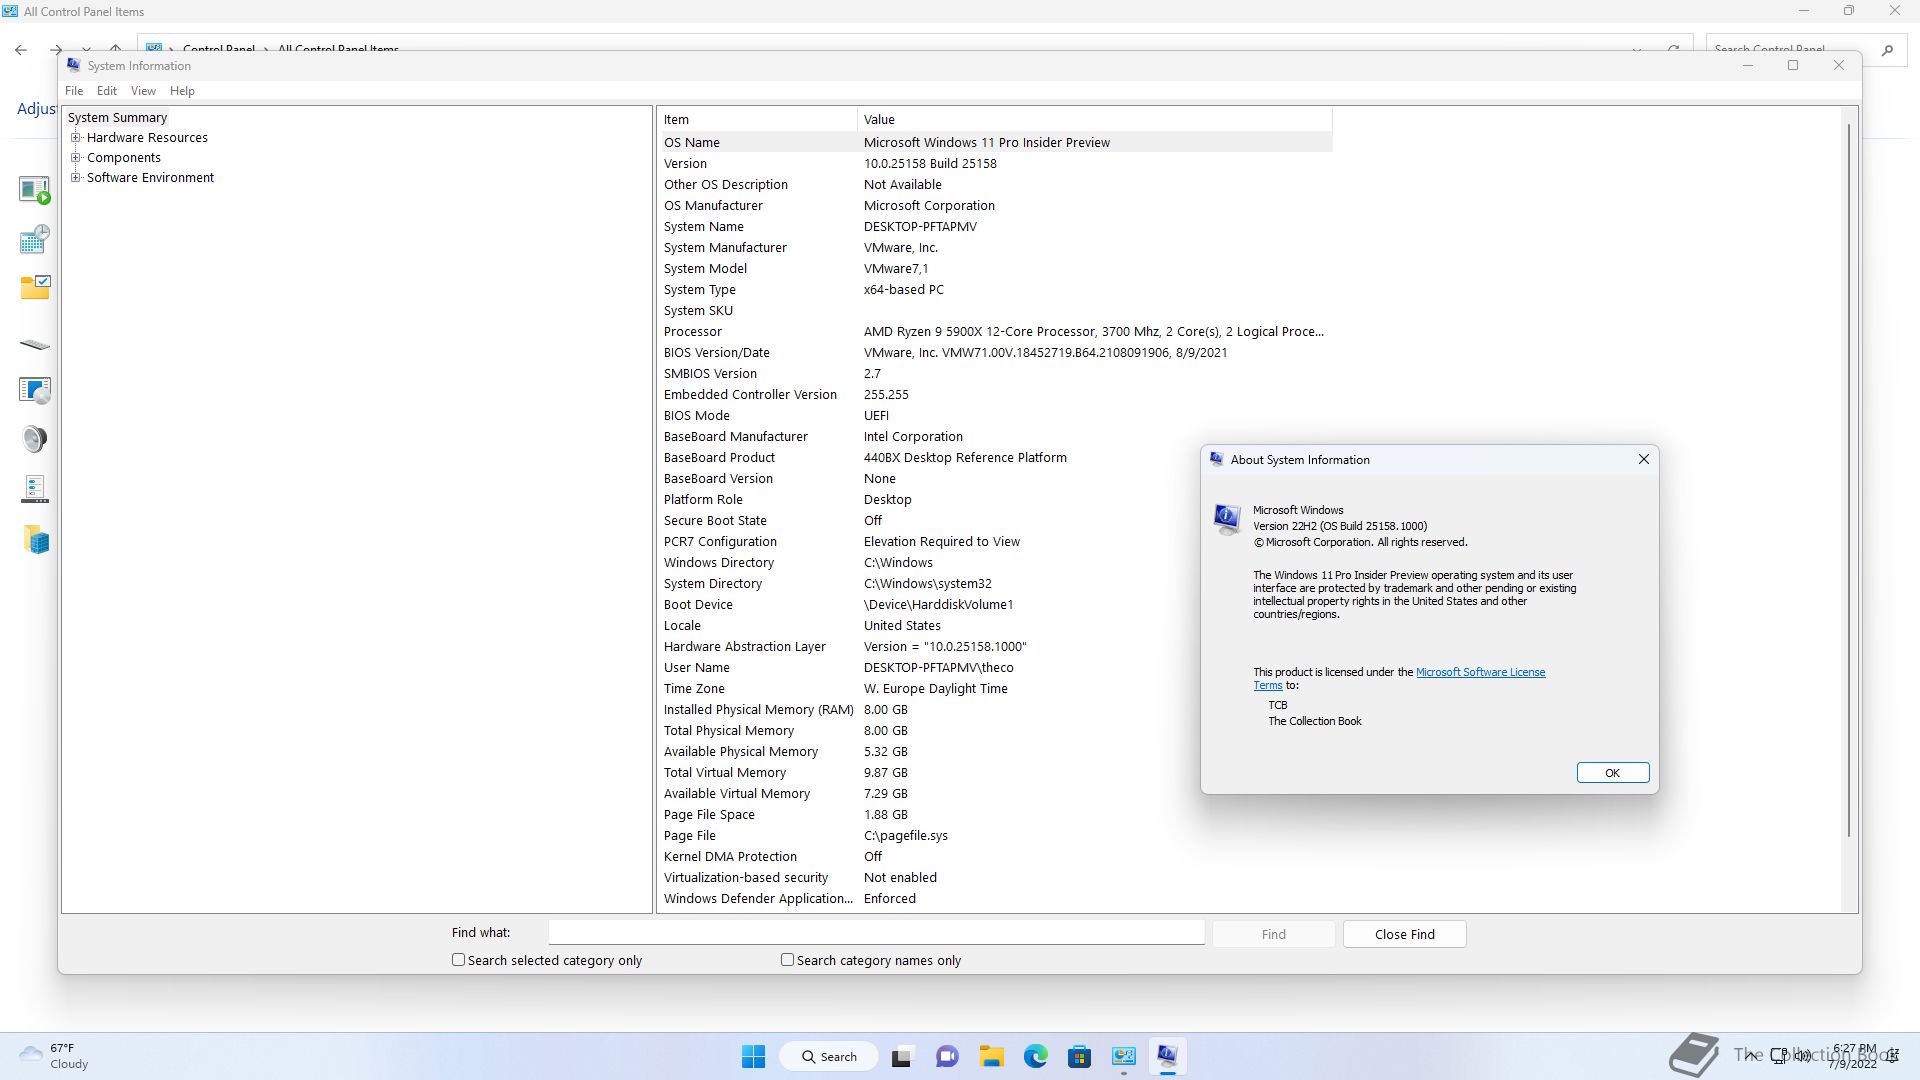Open AutoPlay icon in Control Panel window
This screenshot has width=1920, height=1080.
tap(35, 190)
